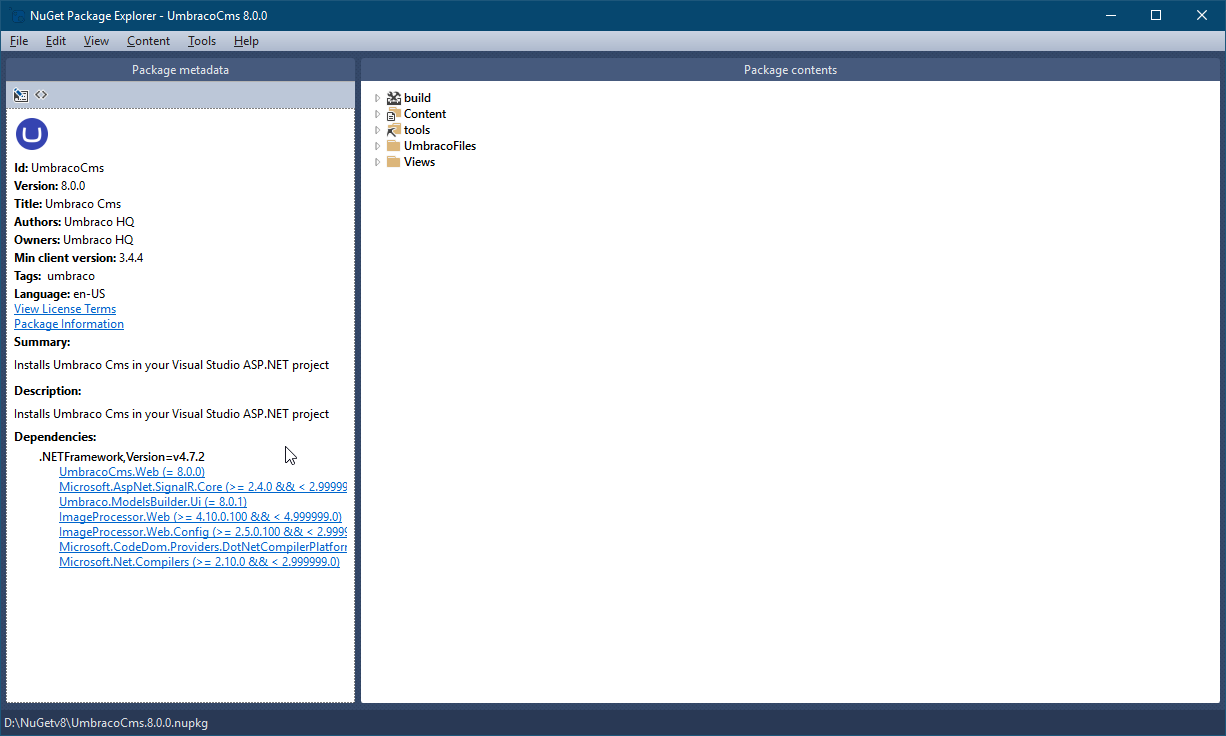Screen dimensions: 1226x736
Task: Select the Content tree item label
Action: coord(425,114)
